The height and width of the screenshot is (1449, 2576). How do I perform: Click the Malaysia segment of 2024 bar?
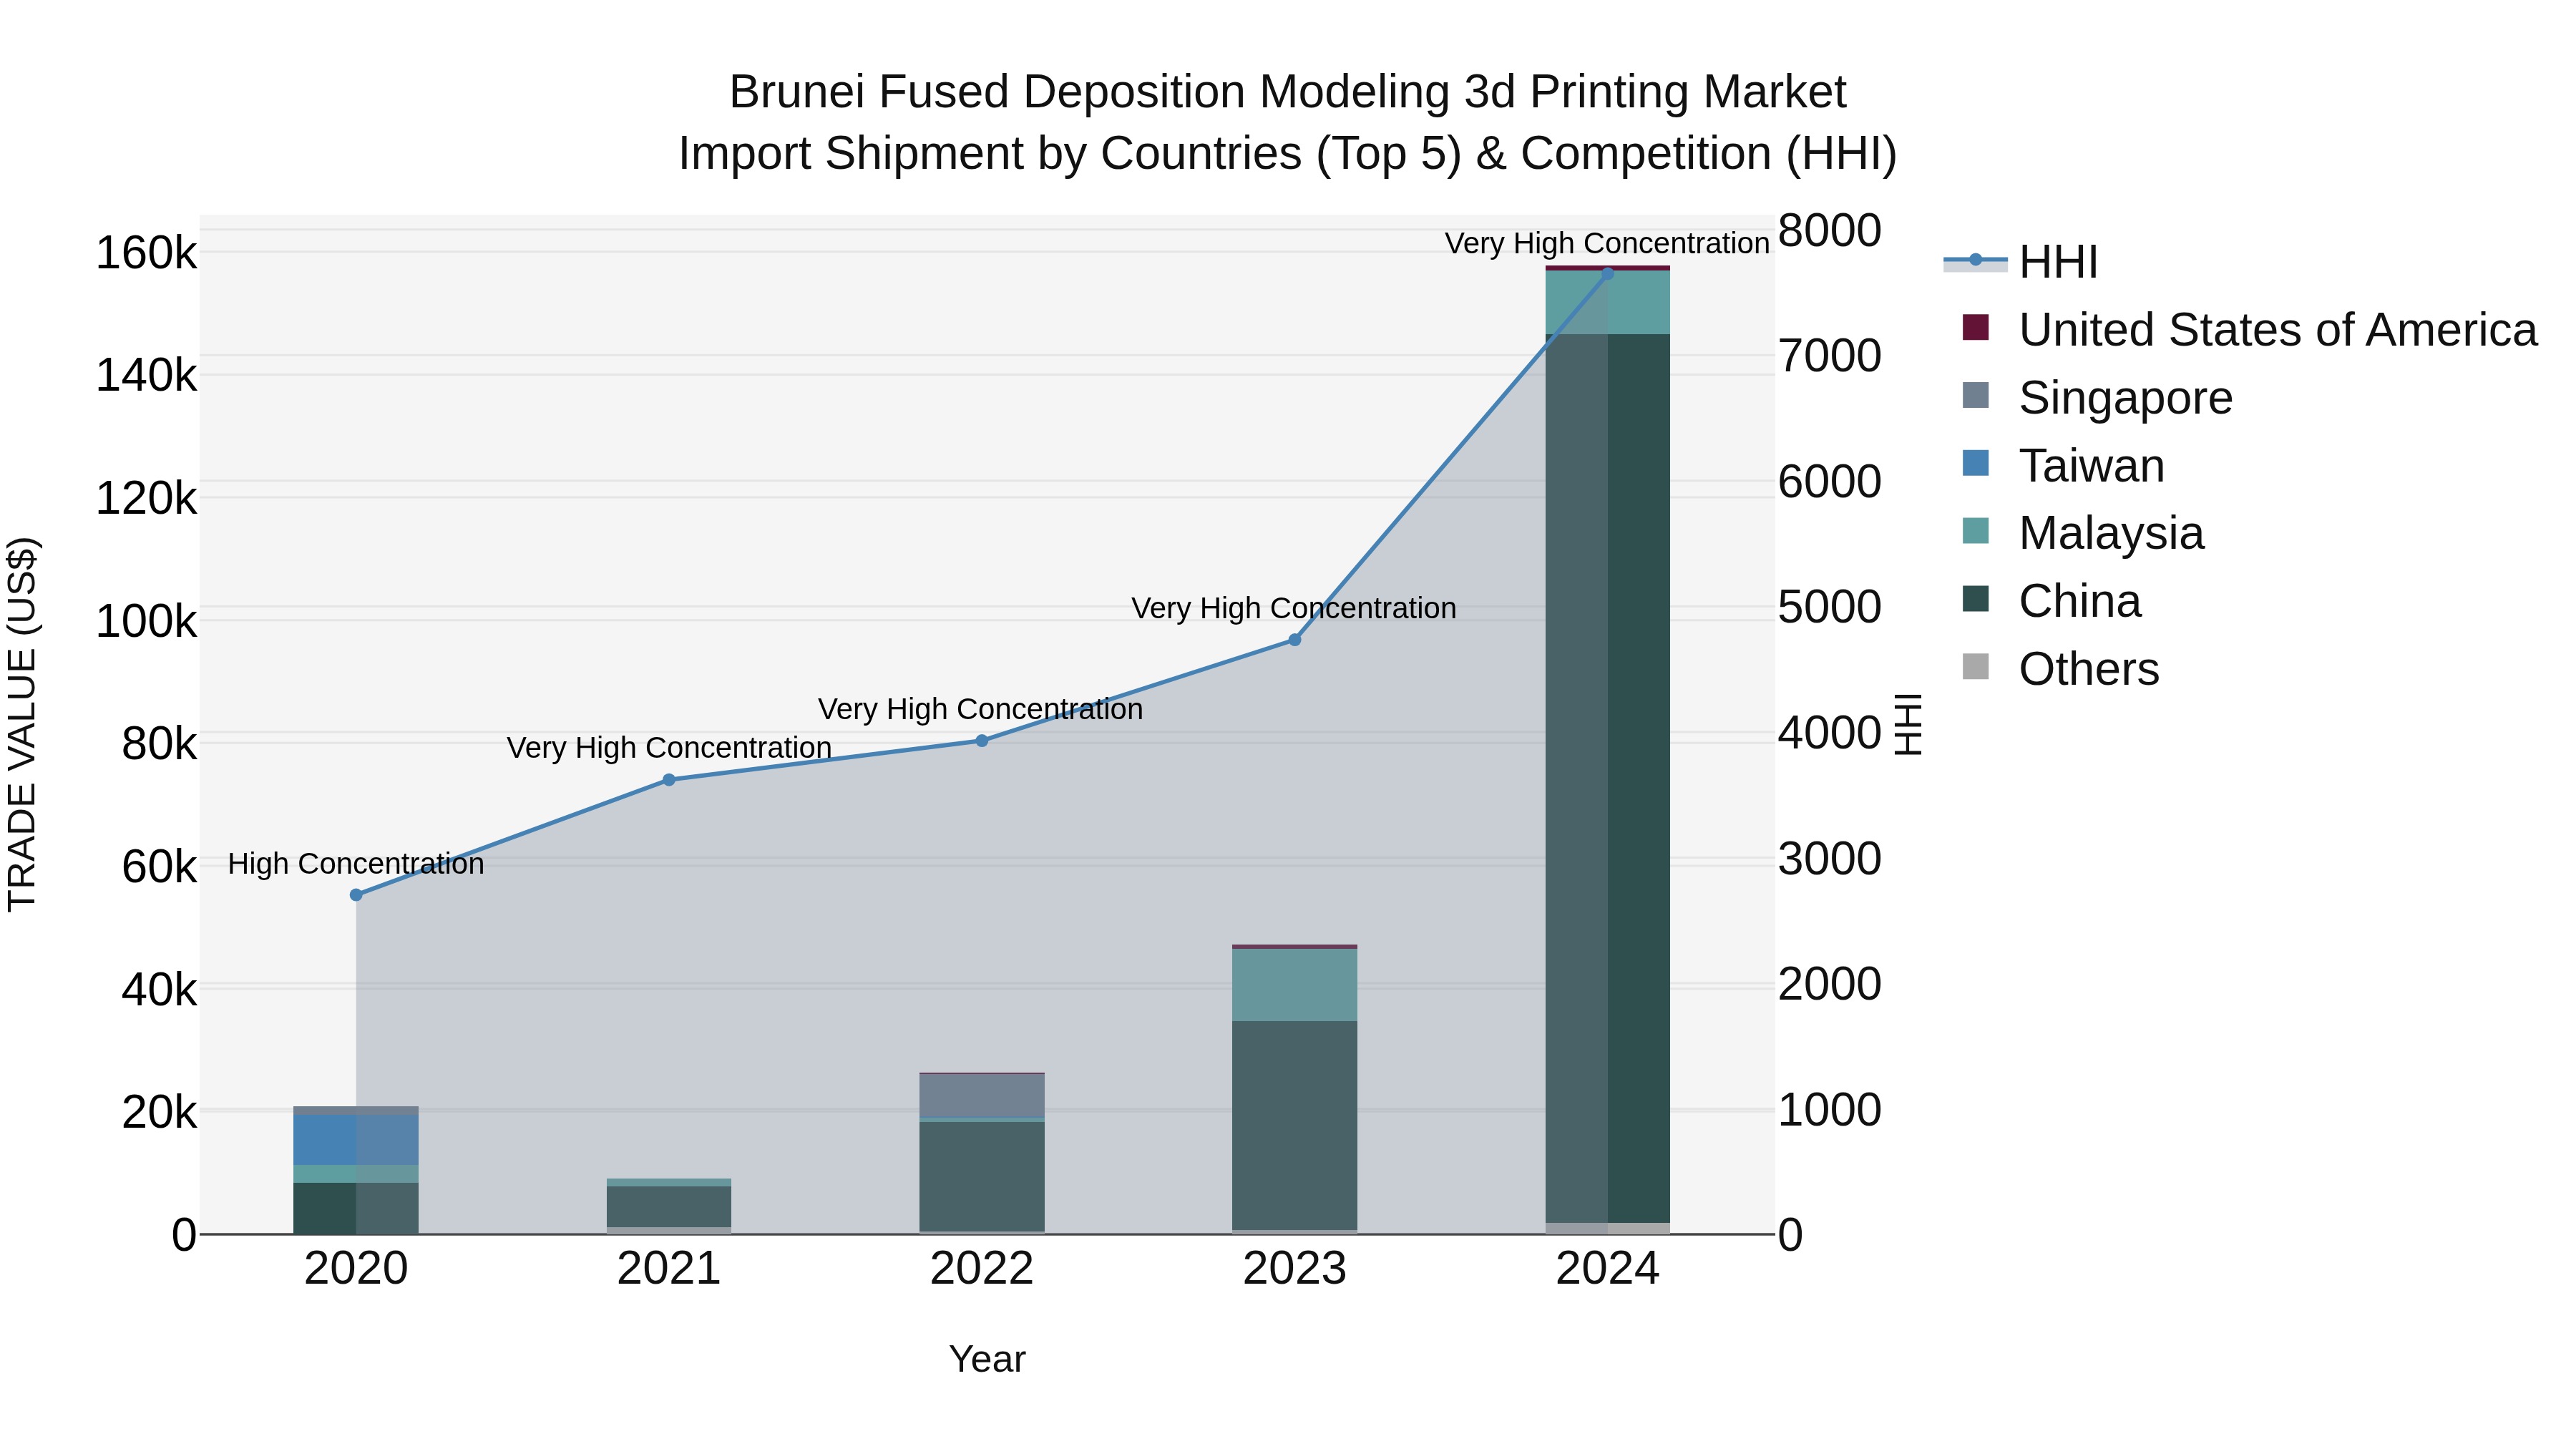pos(1608,302)
